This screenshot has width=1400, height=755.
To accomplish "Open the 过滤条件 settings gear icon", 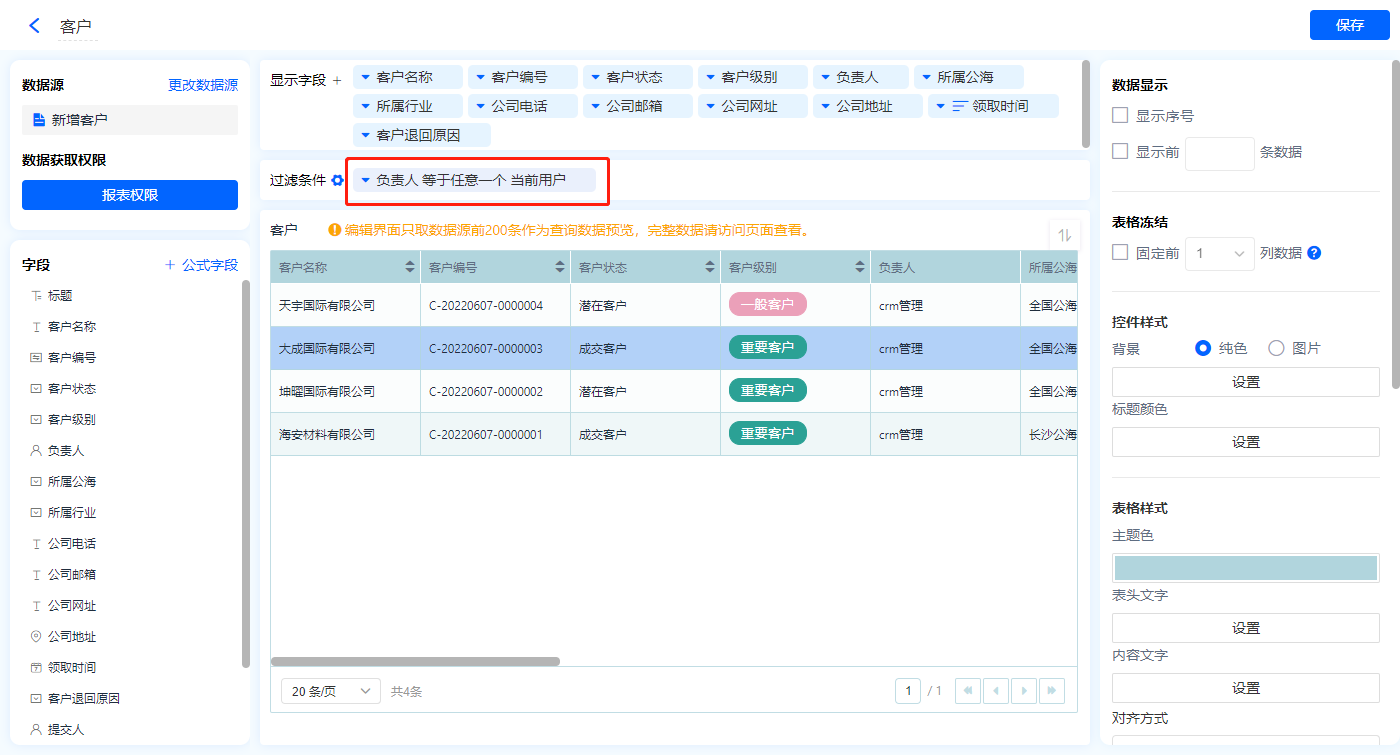I will (338, 180).
